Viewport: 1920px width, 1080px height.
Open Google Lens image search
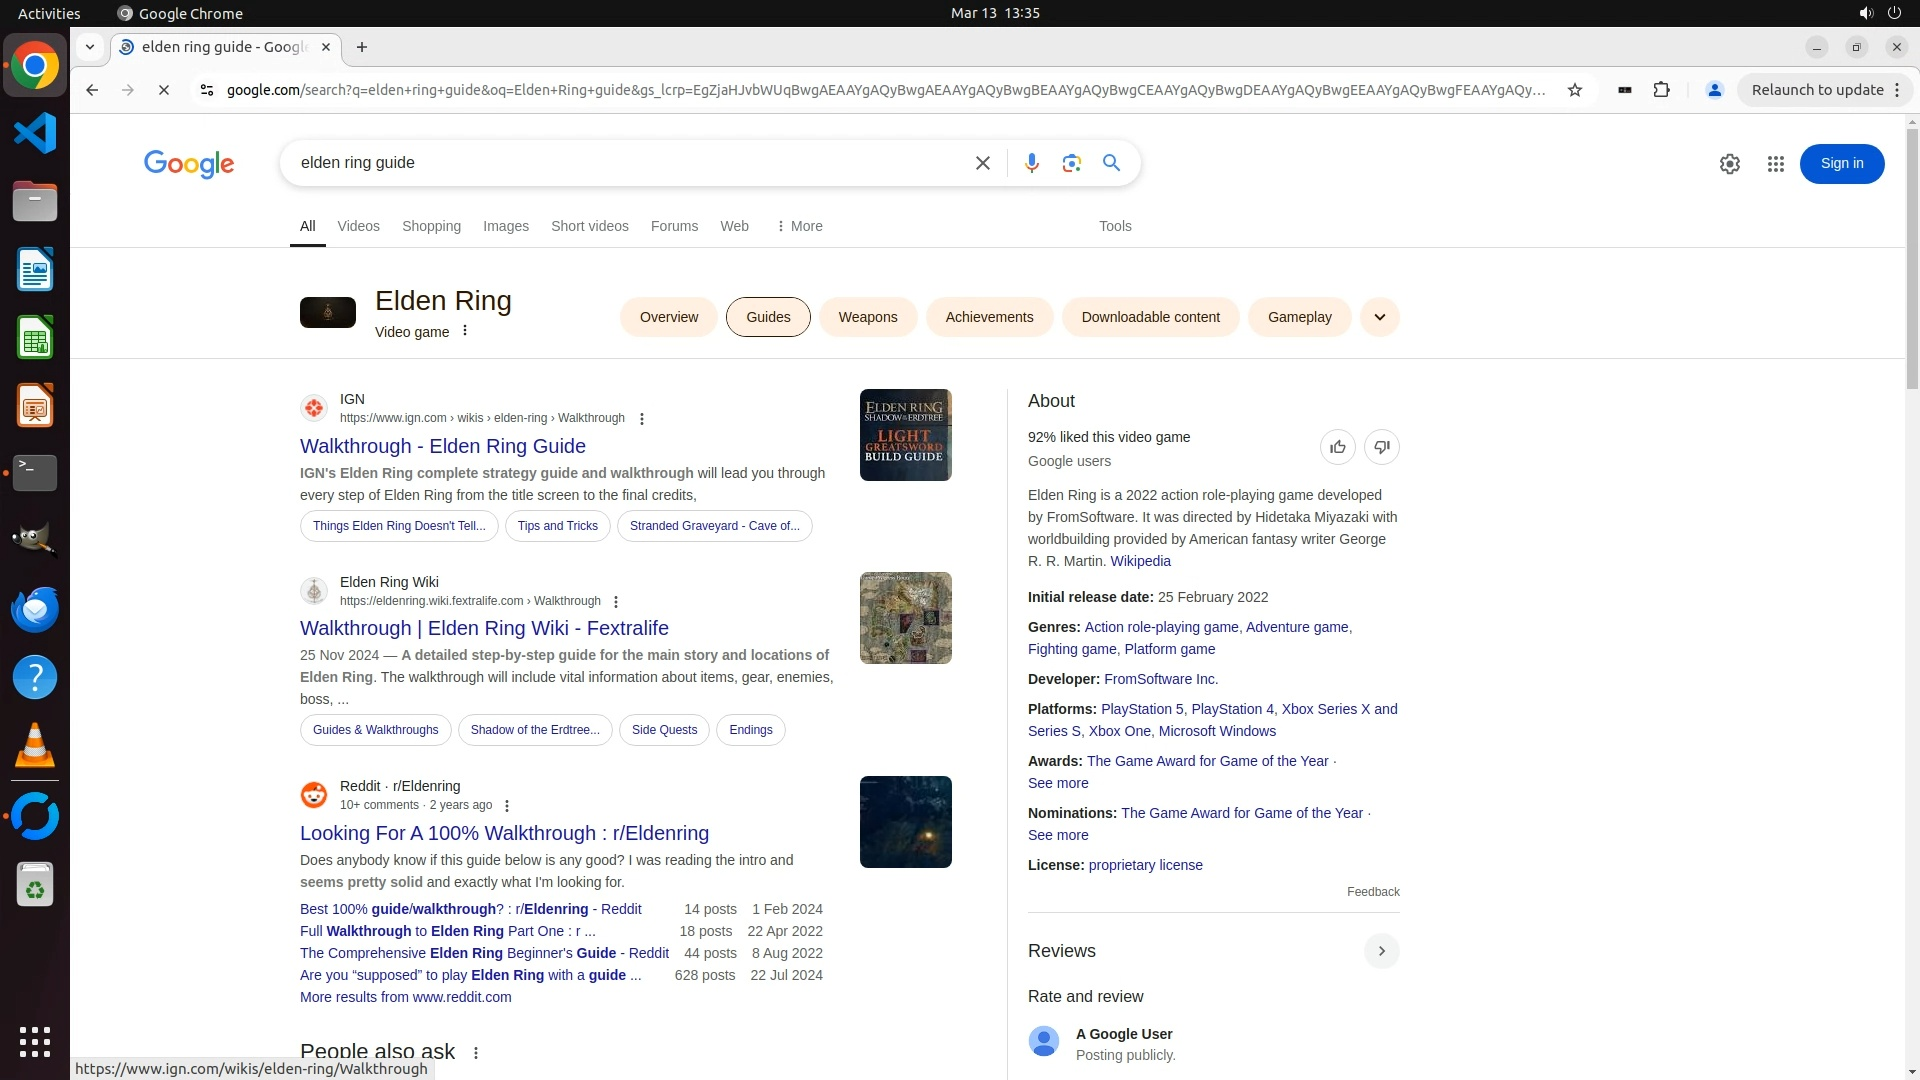(x=1071, y=163)
